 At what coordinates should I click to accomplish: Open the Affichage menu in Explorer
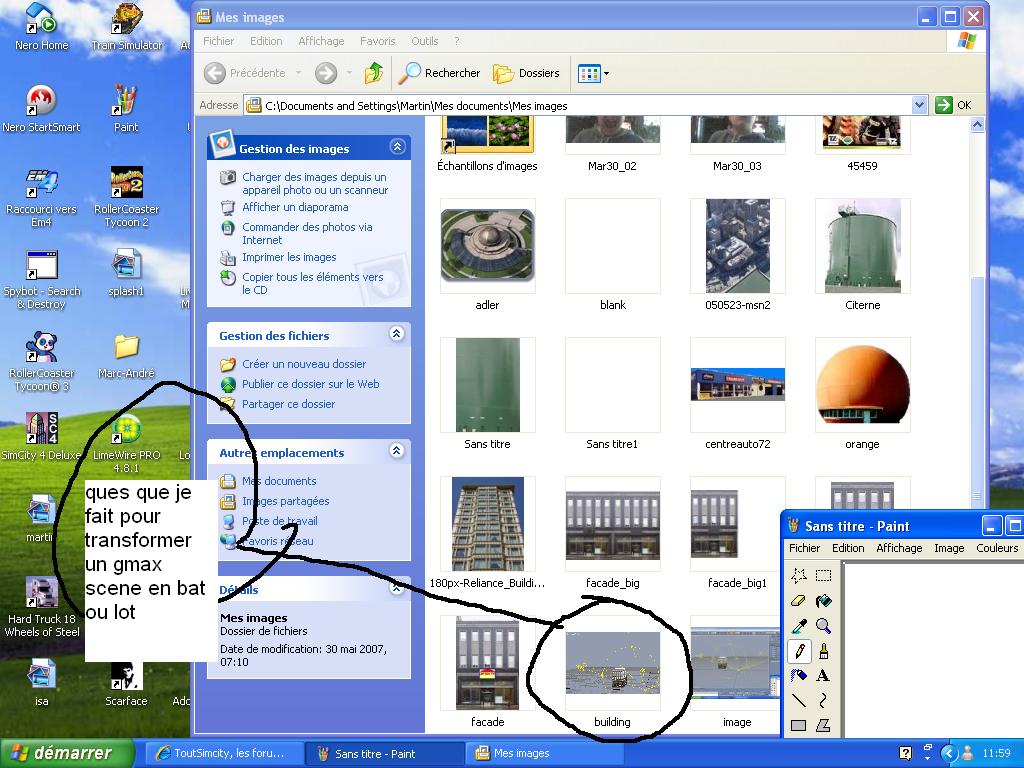320,41
